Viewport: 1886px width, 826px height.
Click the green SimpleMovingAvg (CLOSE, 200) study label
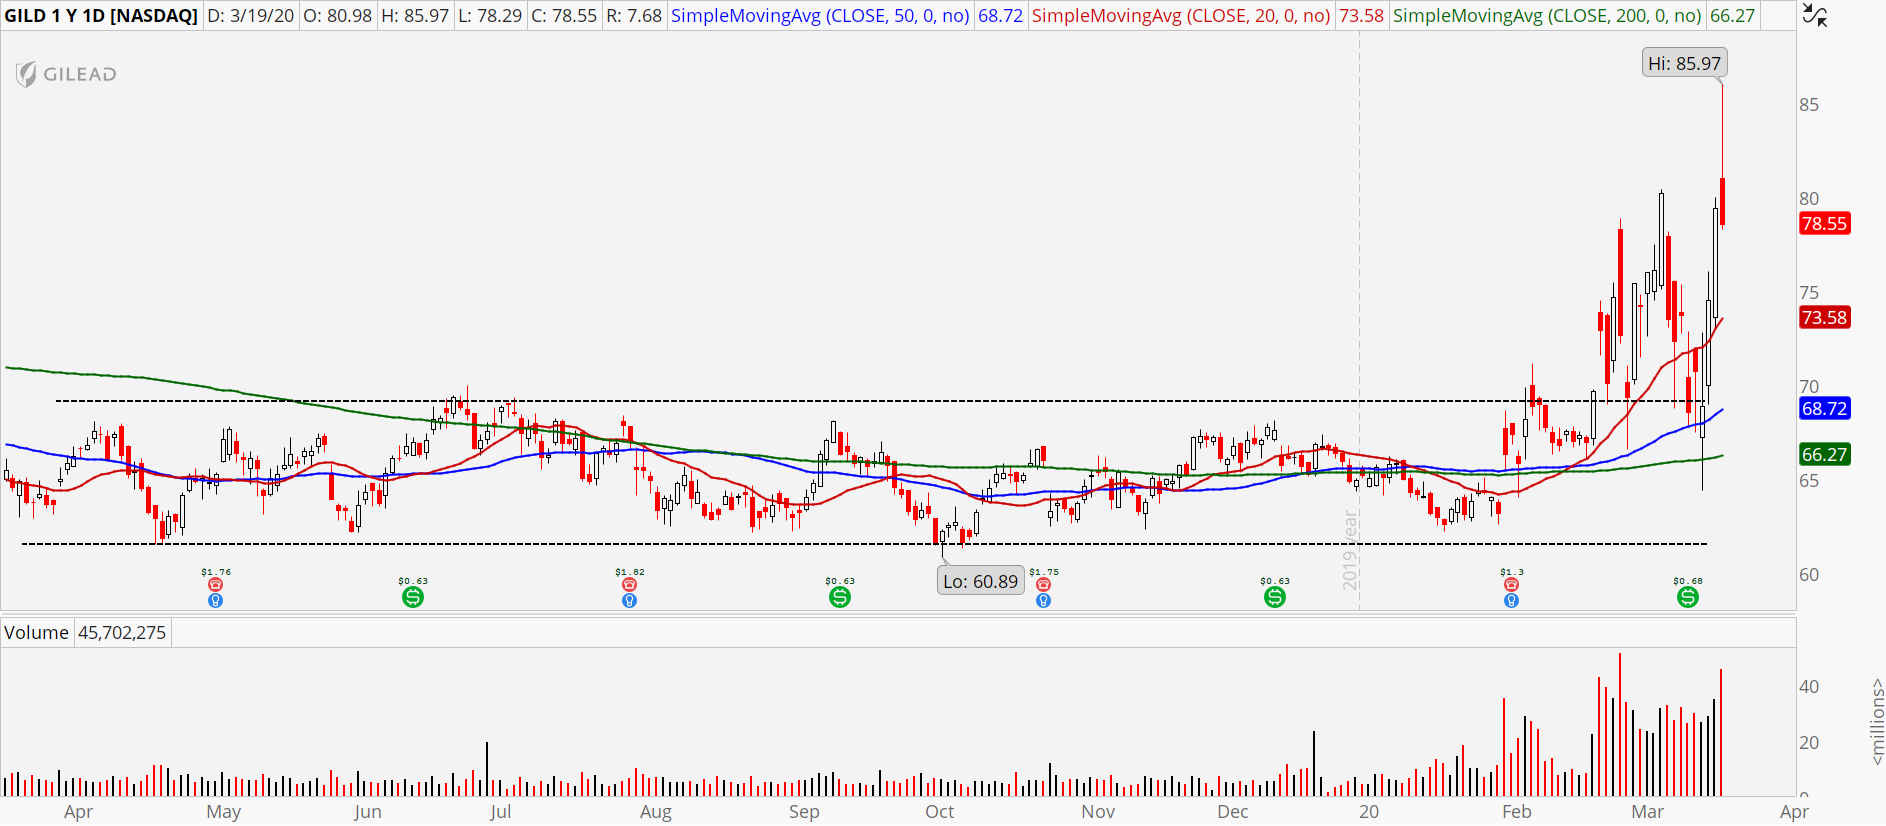point(1547,16)
